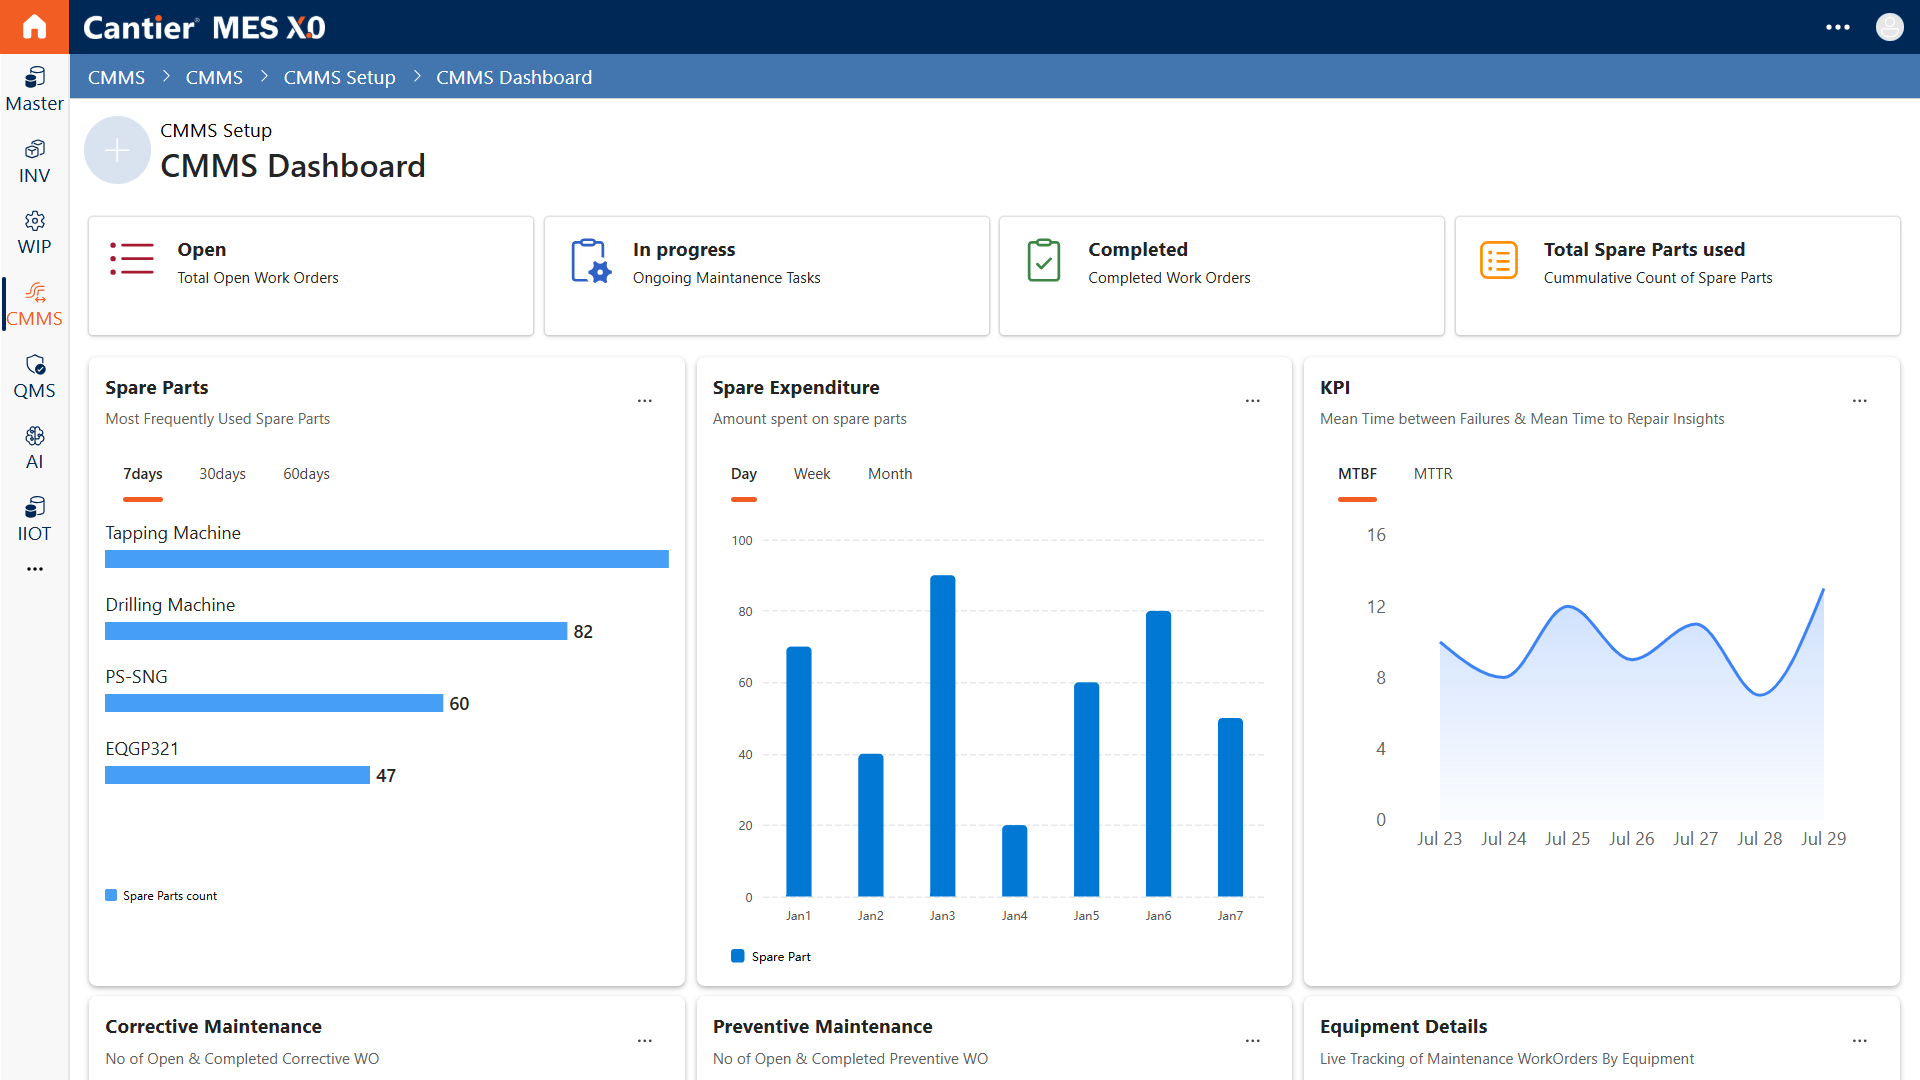This screenshot has width=1920, height=1080.
Task: Switch Spare Expenditure to Week
Action: coord(812,474)
